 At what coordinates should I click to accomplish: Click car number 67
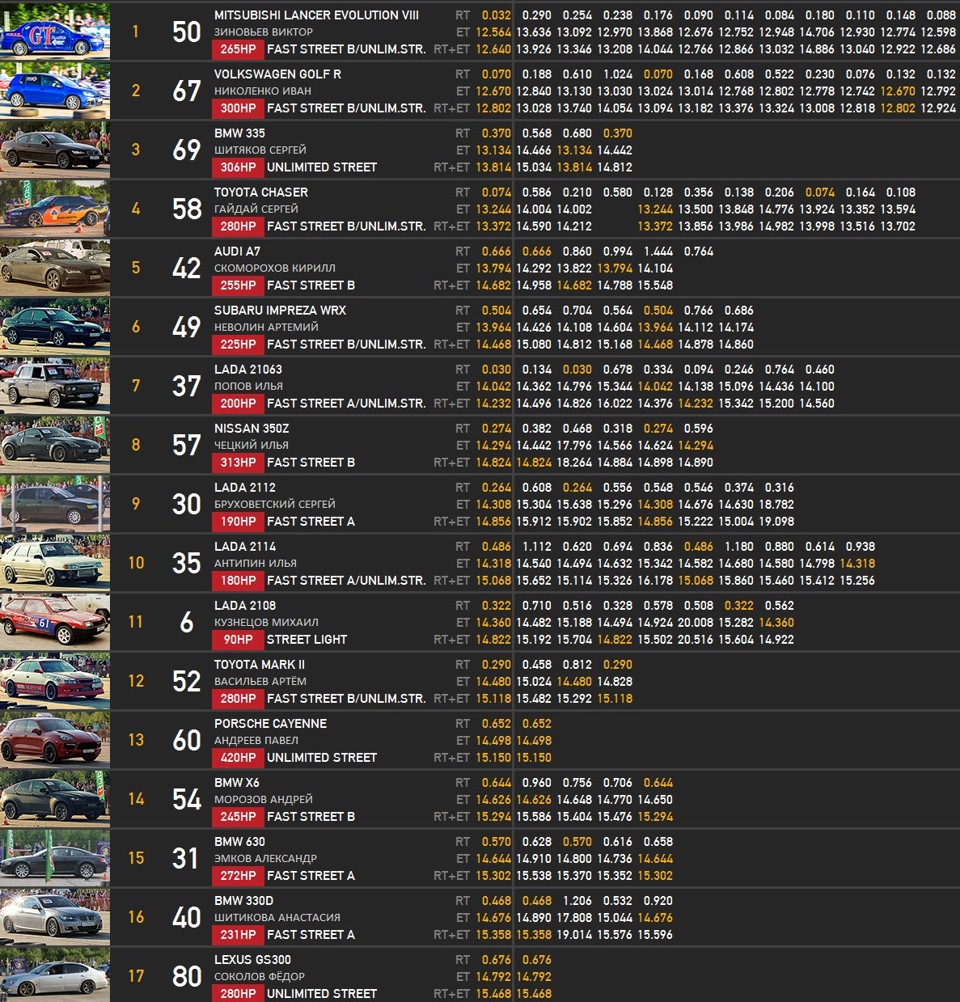point(187,91)
